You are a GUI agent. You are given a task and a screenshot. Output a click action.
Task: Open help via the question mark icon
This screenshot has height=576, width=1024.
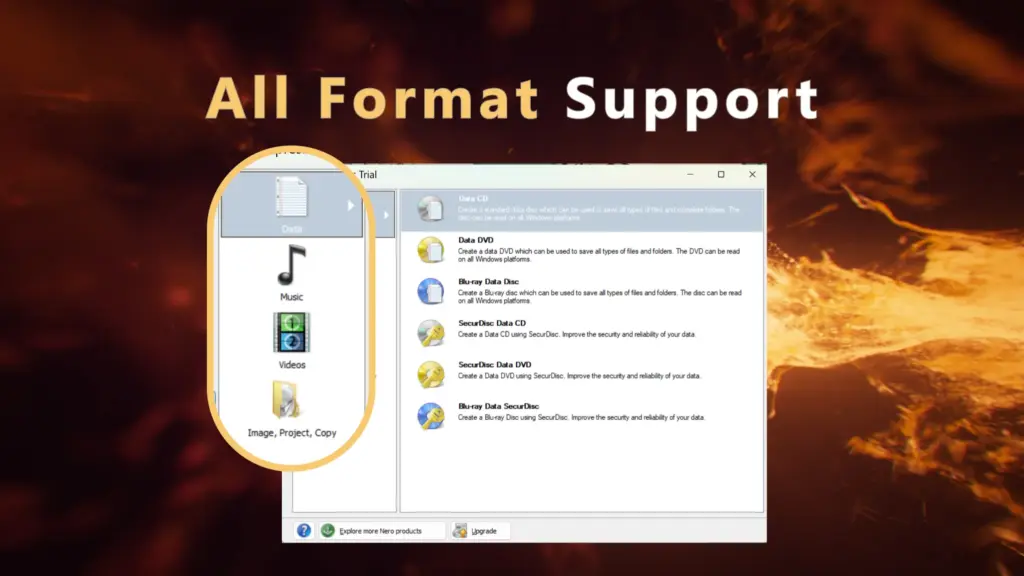(303, 530)
